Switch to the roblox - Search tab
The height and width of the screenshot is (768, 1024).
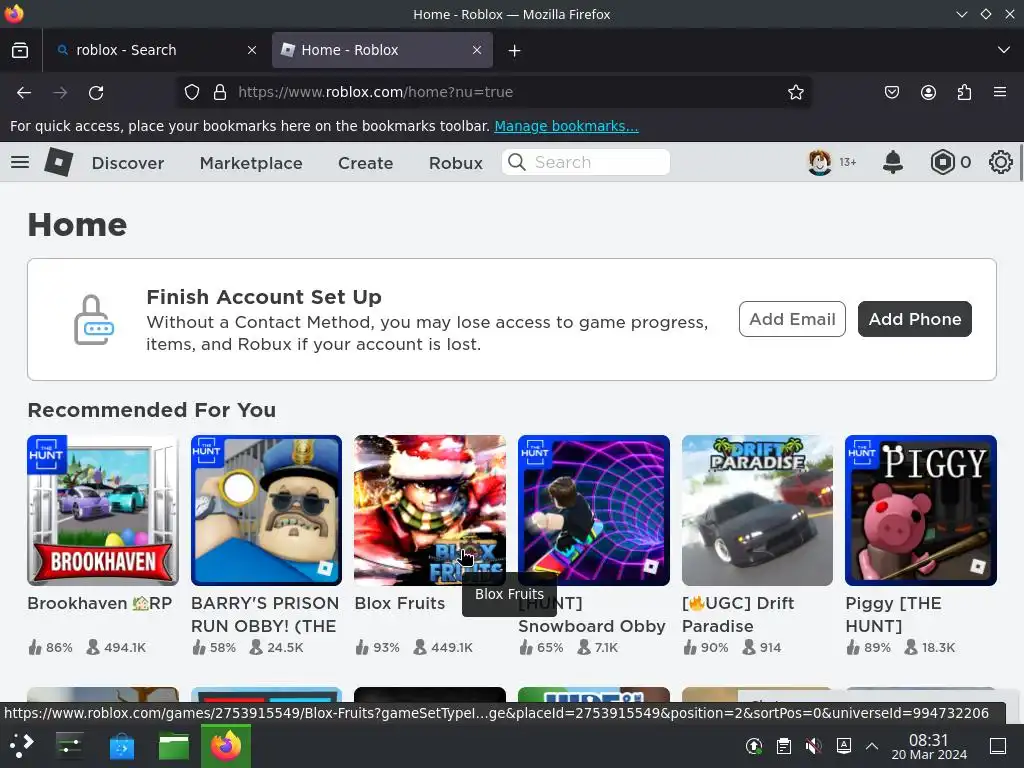pyautogui.click(x=157, y=50)
